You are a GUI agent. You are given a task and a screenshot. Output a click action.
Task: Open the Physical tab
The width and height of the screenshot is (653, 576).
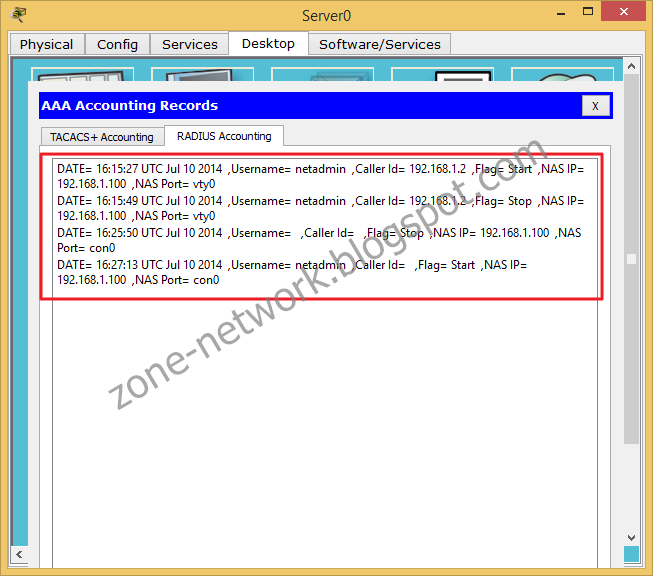(x=47, y=44)
